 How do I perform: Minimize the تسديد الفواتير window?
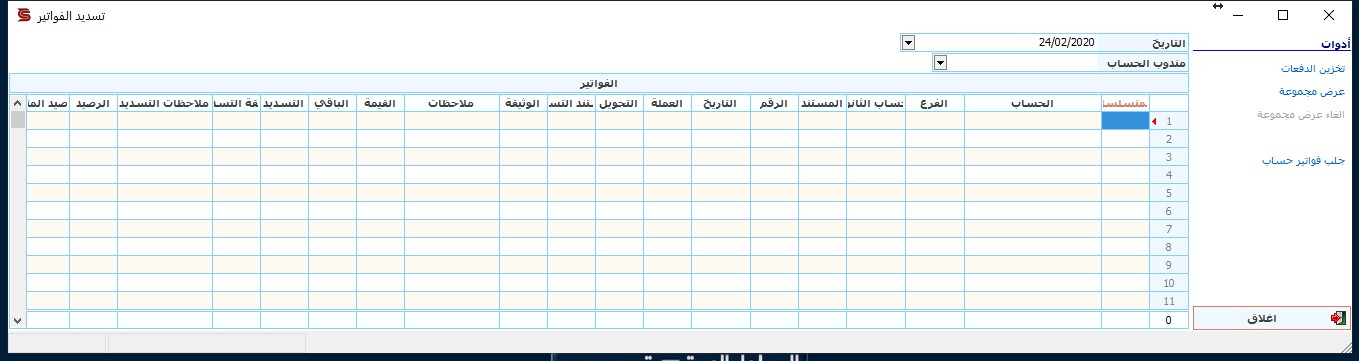tap(1238, 15)
